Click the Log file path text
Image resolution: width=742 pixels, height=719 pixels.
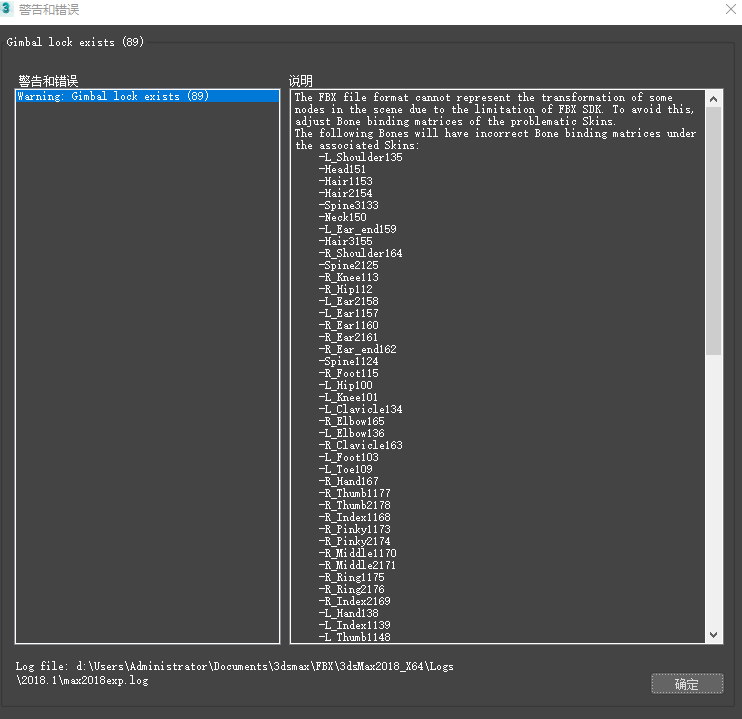(235, 673)
